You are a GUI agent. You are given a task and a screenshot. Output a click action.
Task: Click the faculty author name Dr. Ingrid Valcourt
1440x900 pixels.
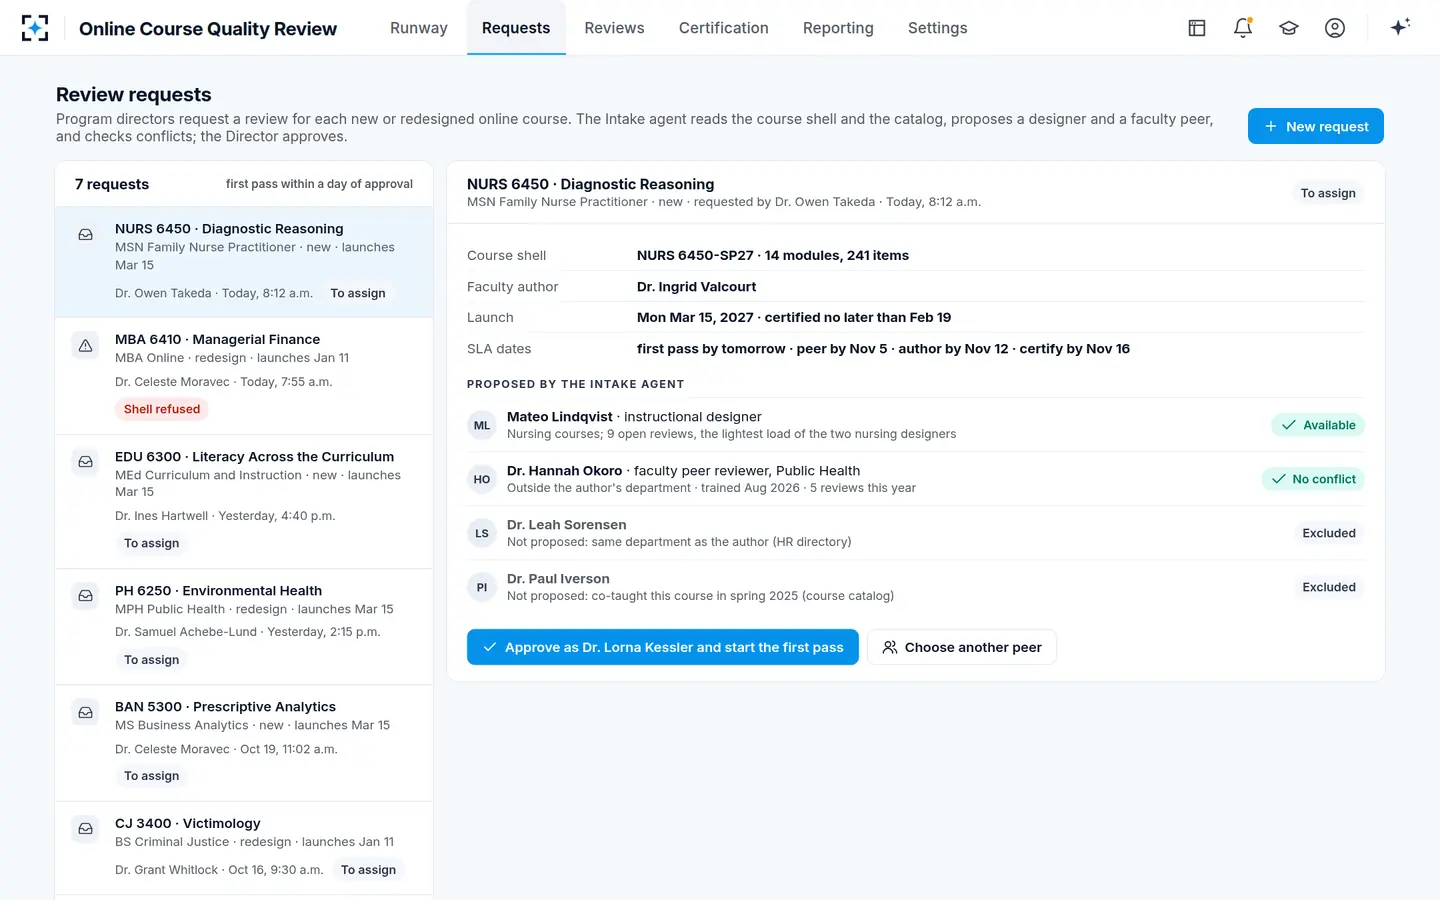click(x=697, y=287)
